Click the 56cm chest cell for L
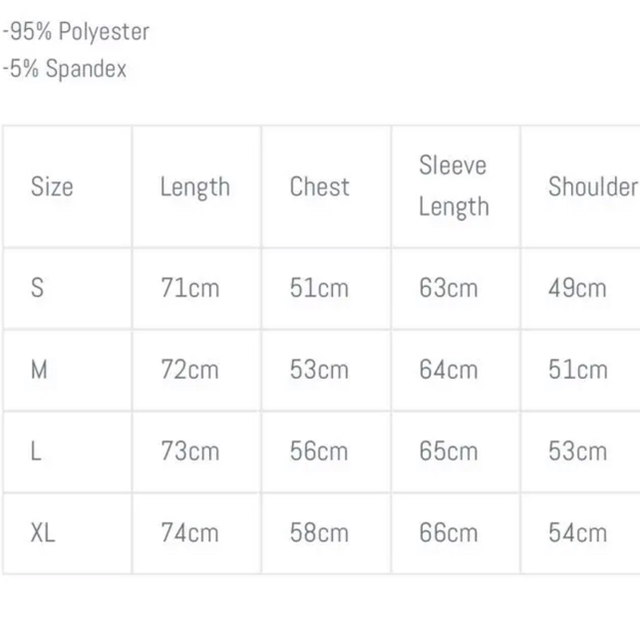 (319, 451)
